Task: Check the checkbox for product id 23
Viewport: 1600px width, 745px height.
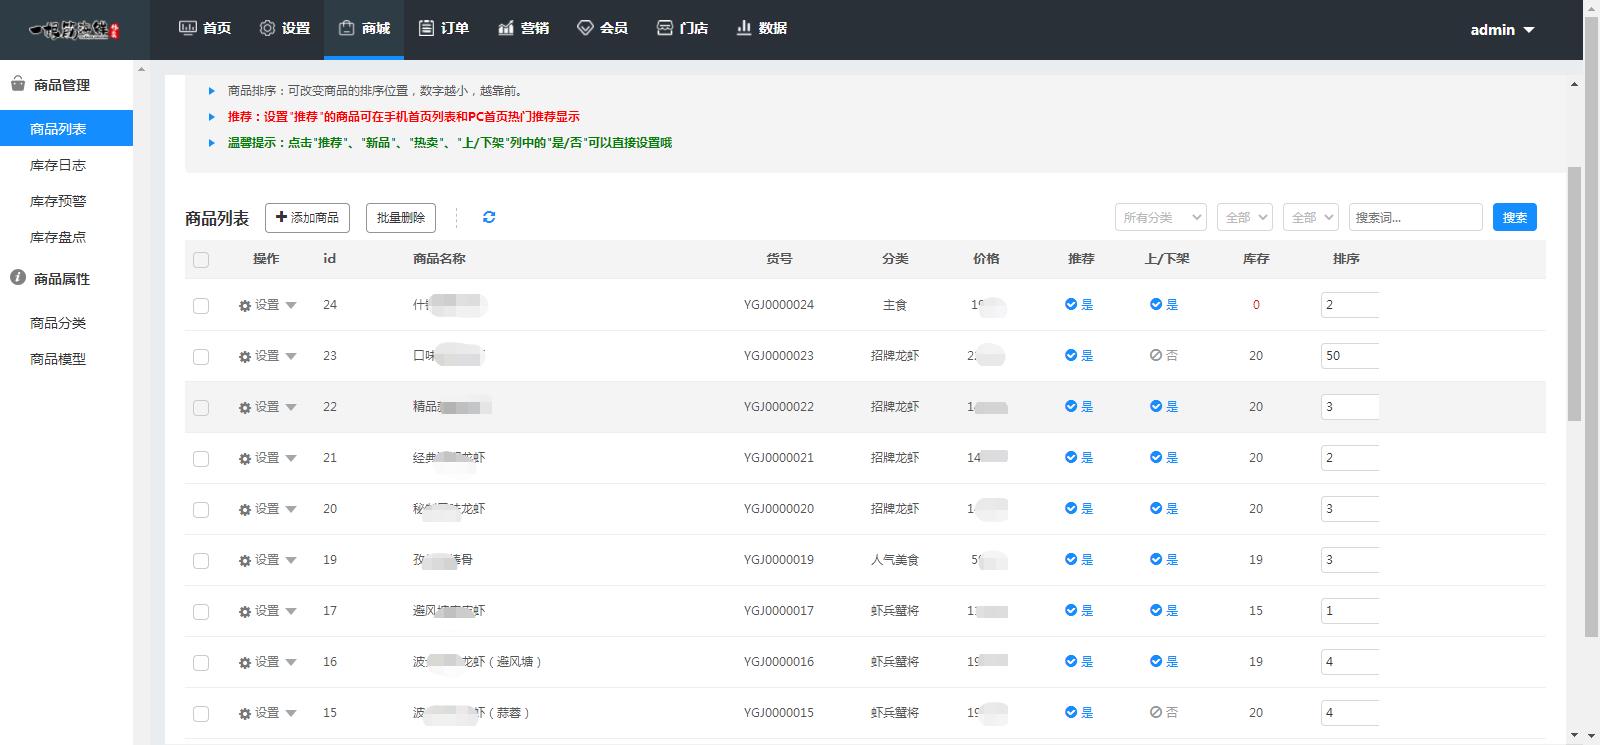Action: tap(201, 357)
